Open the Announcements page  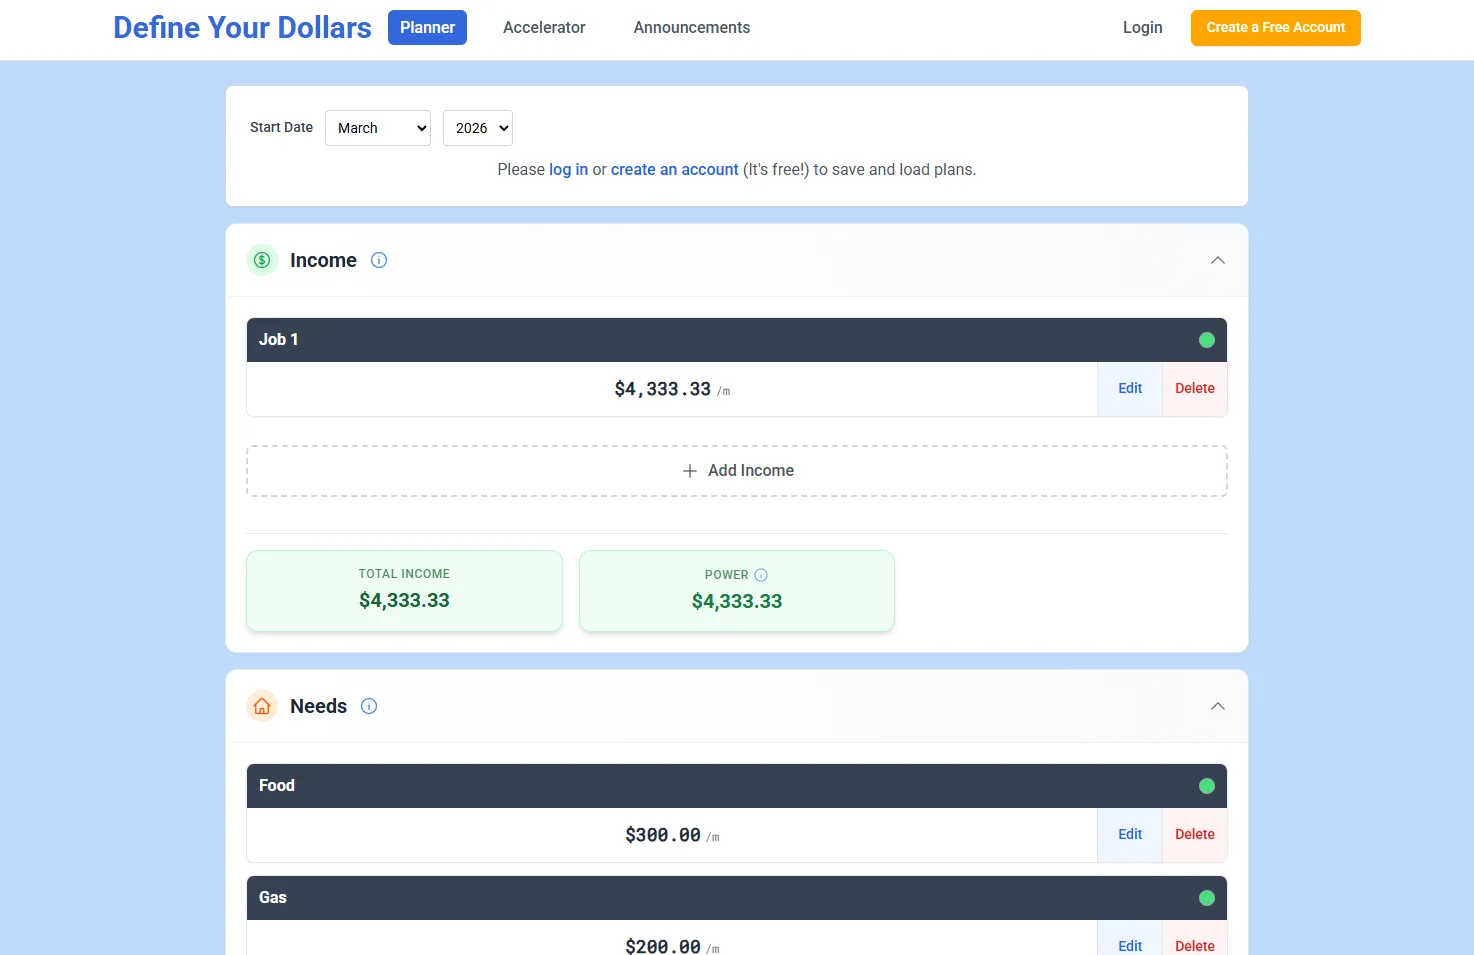coord(691,27)
